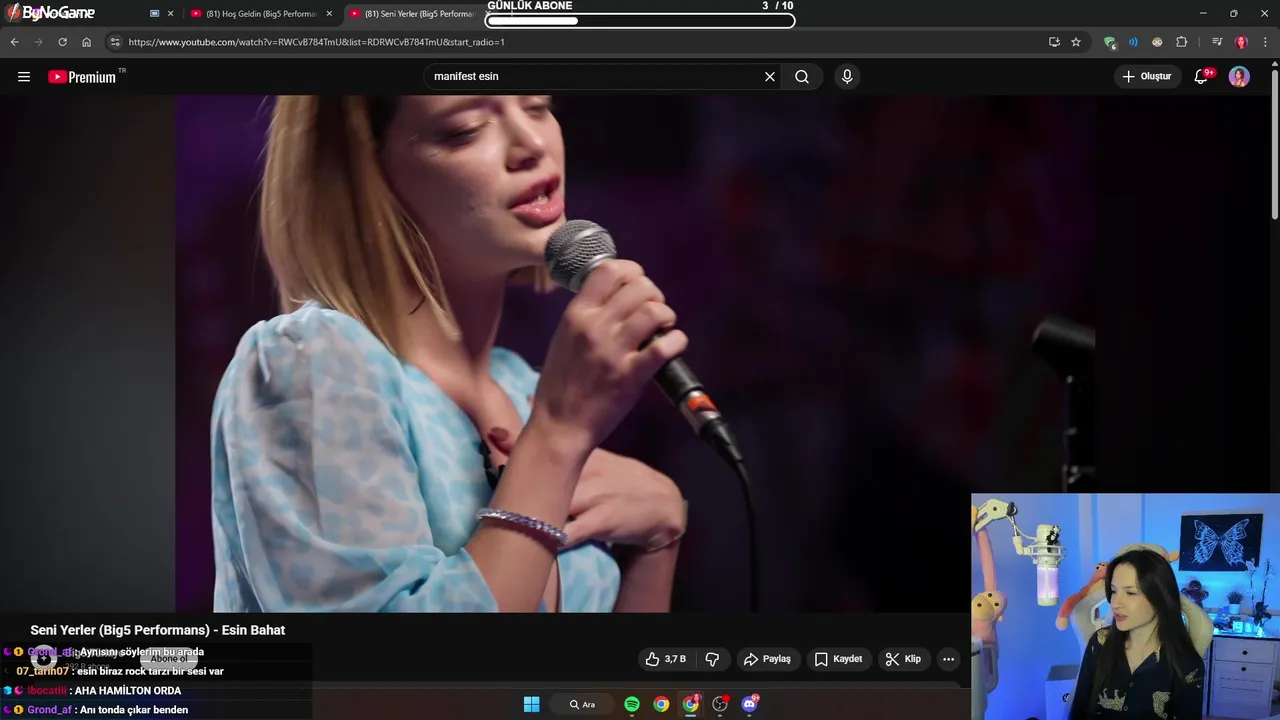Open the owl-face extension icon
This screenshot has height=720, width=1280.
pos(1157,42)
